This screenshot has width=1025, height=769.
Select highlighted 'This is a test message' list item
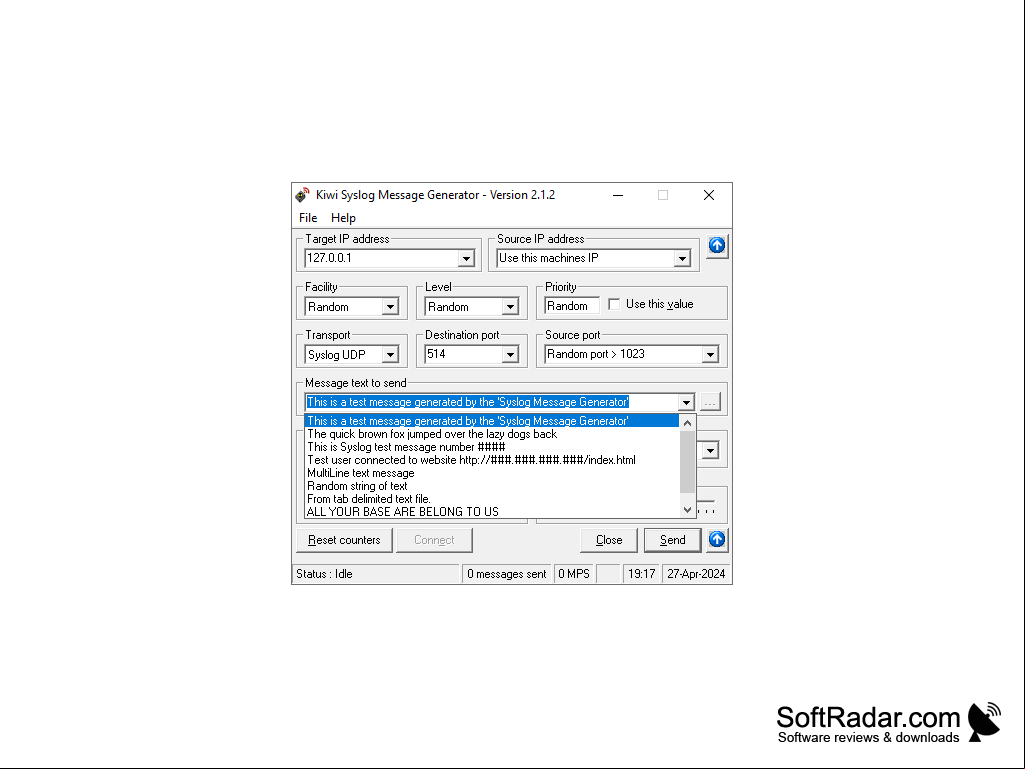click(492, 421)
